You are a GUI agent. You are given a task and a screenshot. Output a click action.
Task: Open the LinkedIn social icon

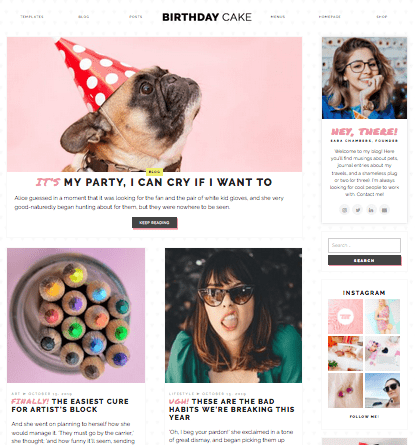click(371, 210)
